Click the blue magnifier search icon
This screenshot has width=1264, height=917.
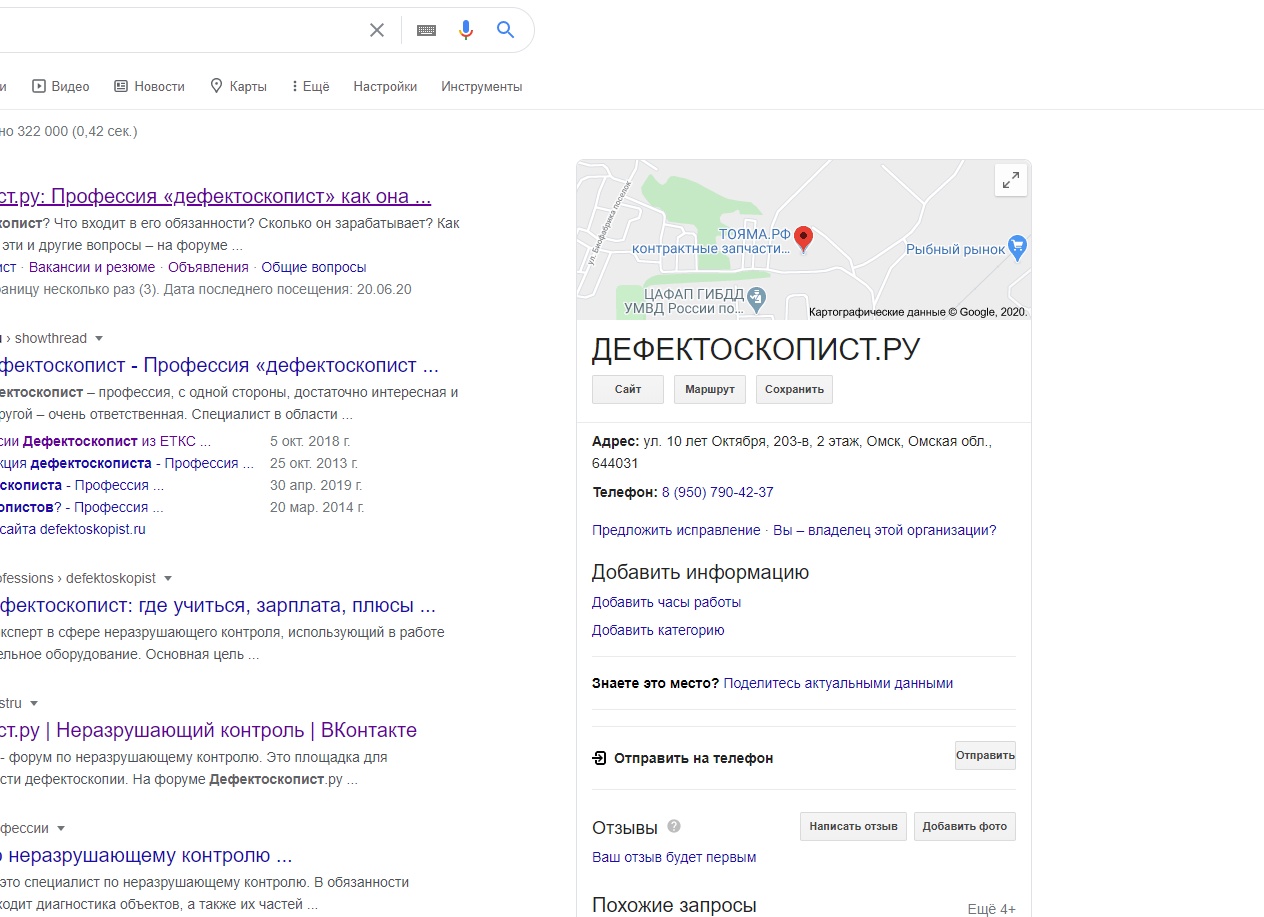click(x=506, y=30)
